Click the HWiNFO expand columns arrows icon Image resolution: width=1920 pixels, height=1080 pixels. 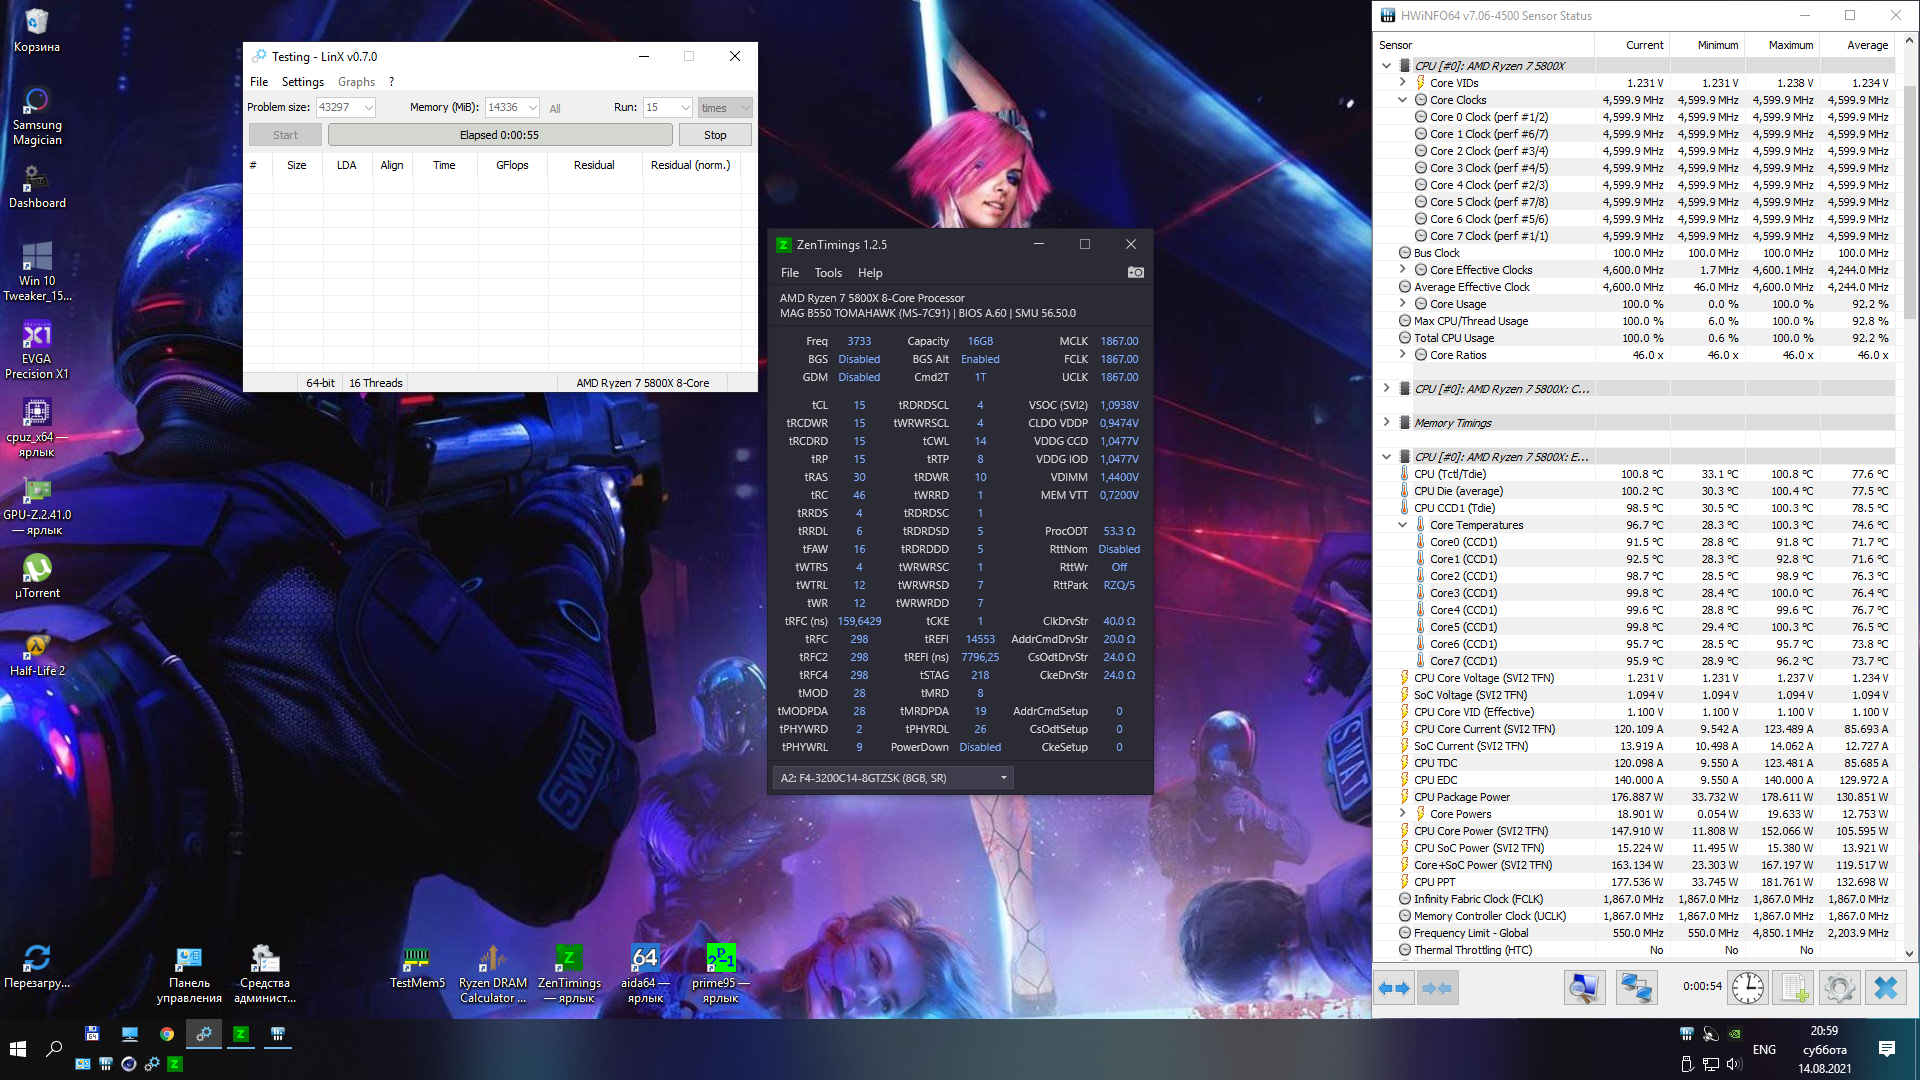(1394, 988)
